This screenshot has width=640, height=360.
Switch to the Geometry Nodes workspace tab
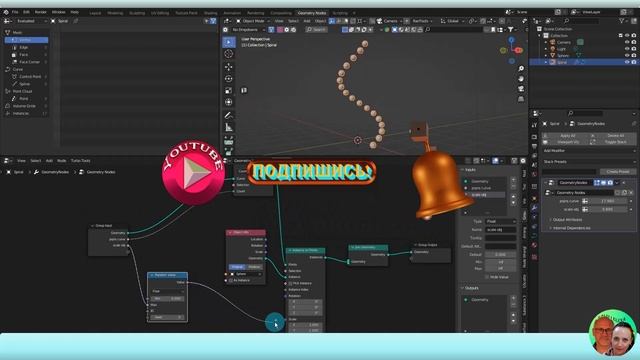(311, 13)
